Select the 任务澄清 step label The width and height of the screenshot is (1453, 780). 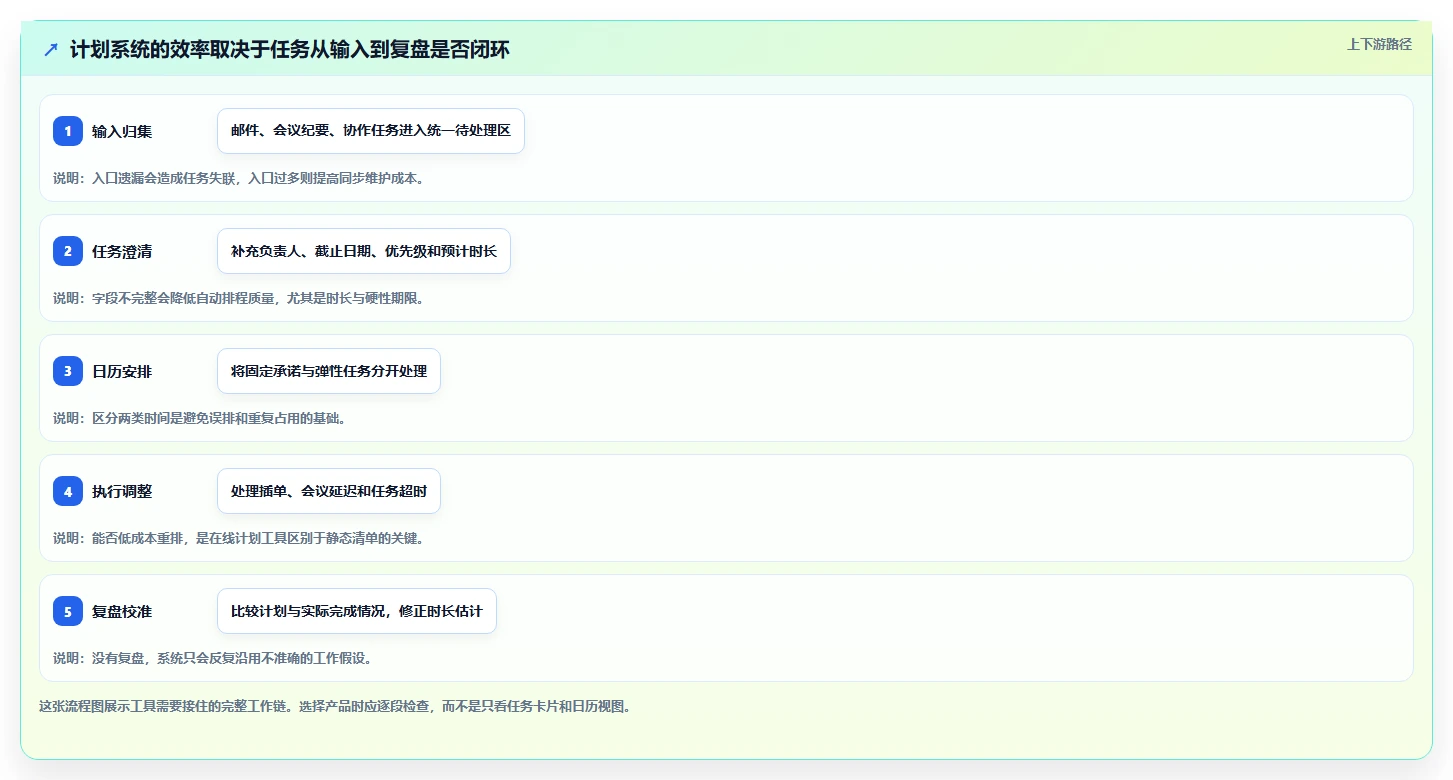coord(122,251)
